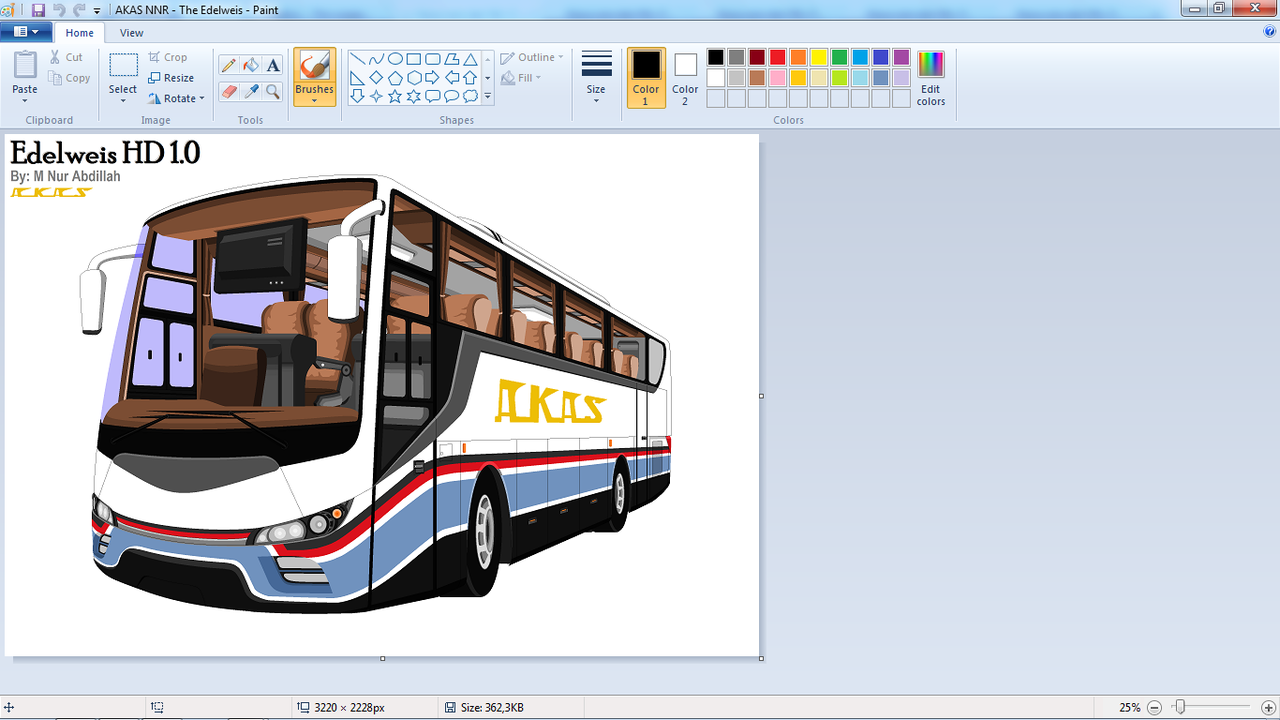Choose the Line shape

[357, 59]
